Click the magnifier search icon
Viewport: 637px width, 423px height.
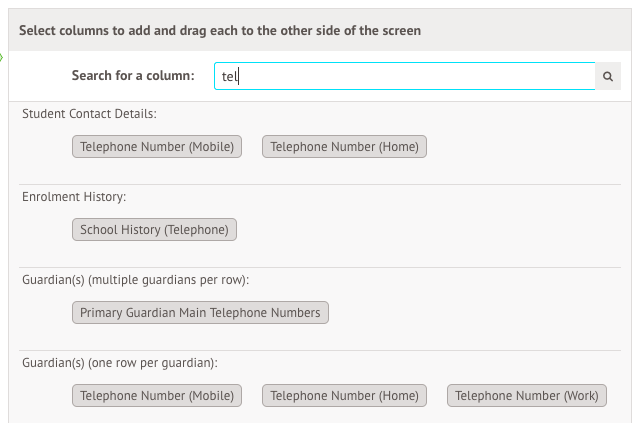point(607,76)
